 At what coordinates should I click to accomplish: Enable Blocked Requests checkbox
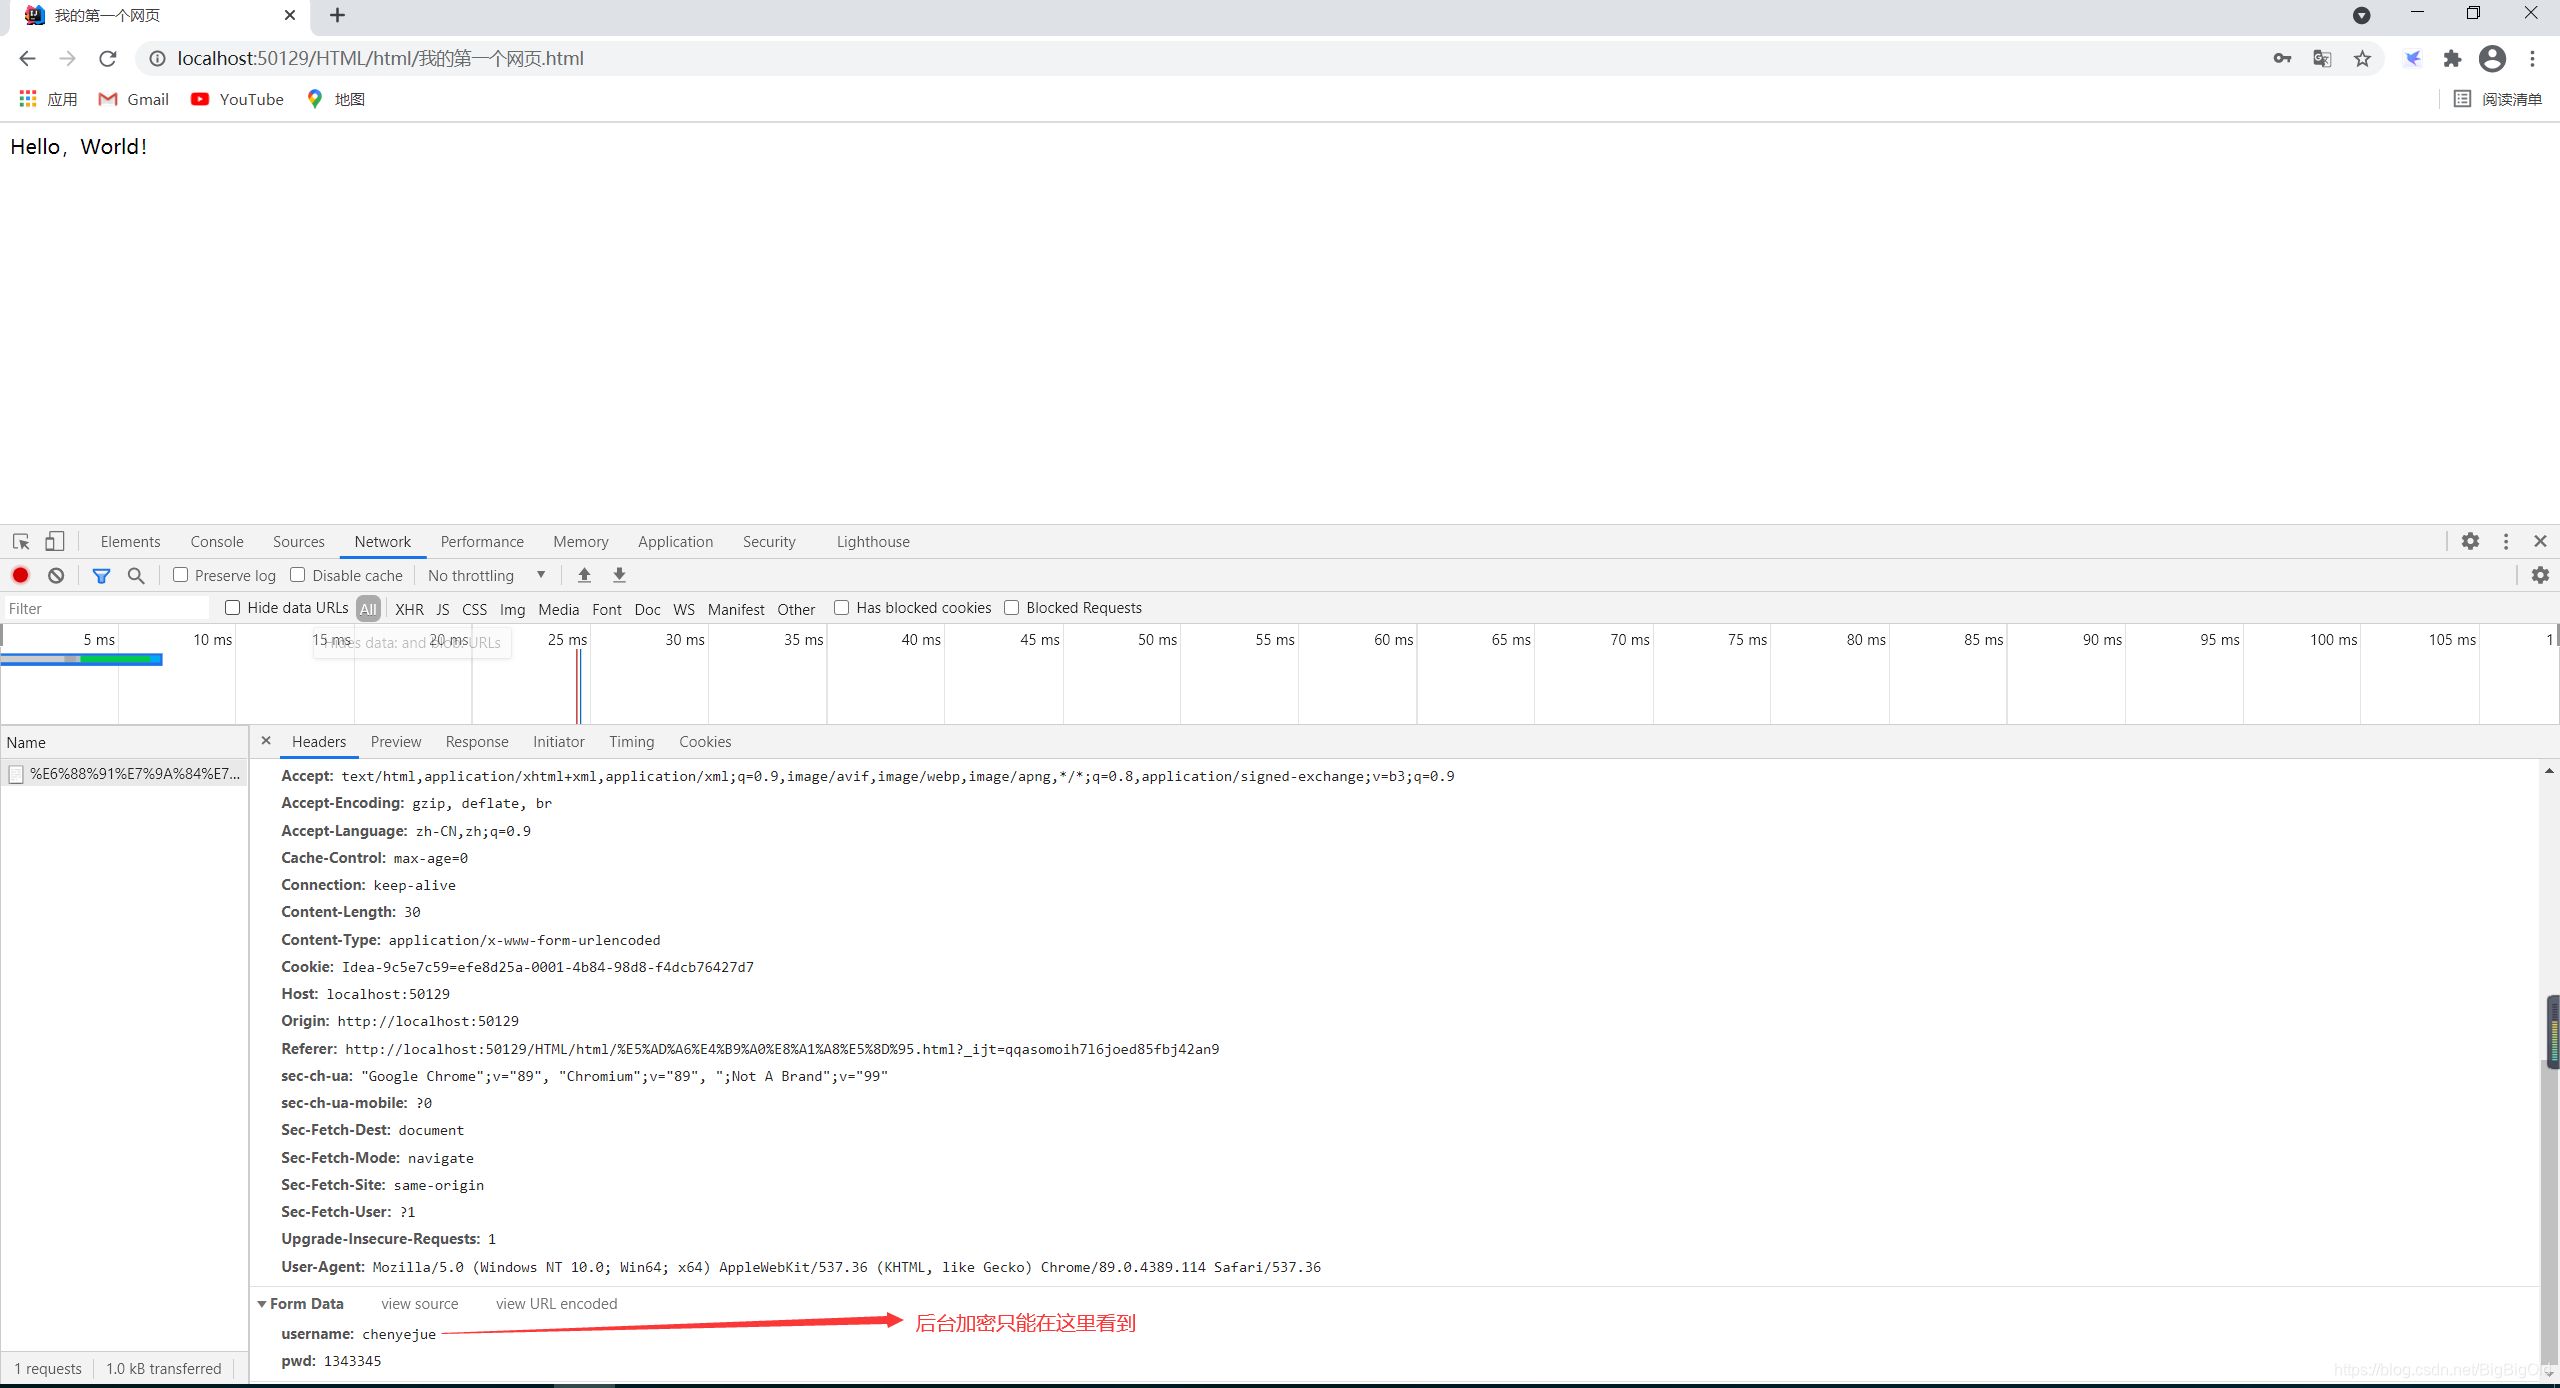(1012, 608)
